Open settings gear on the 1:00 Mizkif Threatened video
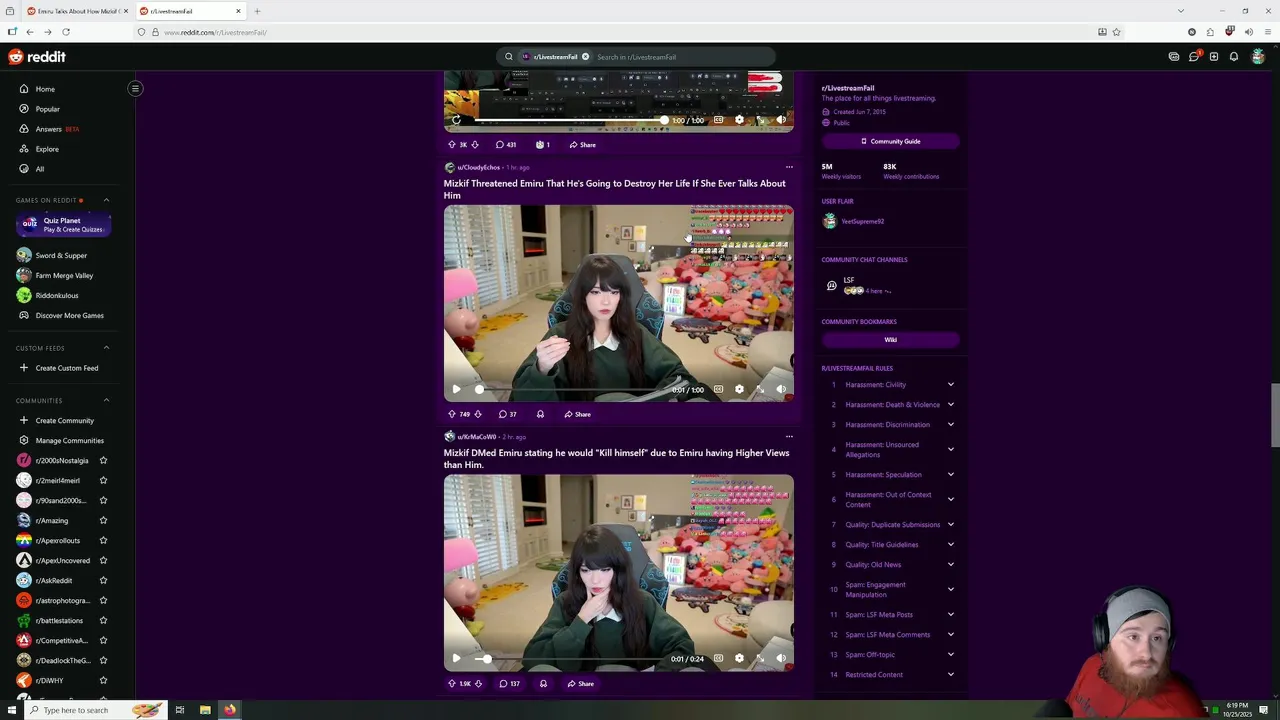Image resolution: width=1280 pixels, height=720 pixels. [x=739, y=389]
